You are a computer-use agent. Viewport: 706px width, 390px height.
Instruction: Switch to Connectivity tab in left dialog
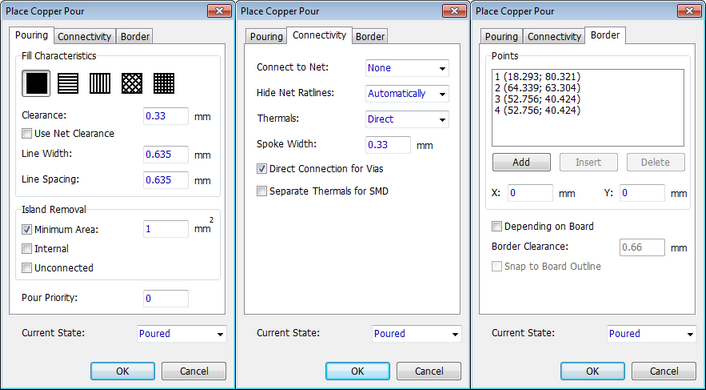[x=84, y=36]
